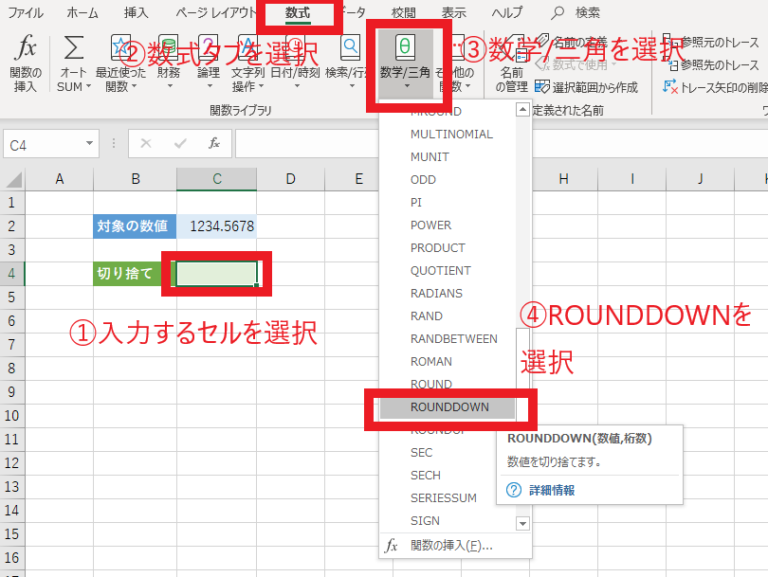Open the ファイル tab
Screen dimensions: 768x577
(25, 13)
